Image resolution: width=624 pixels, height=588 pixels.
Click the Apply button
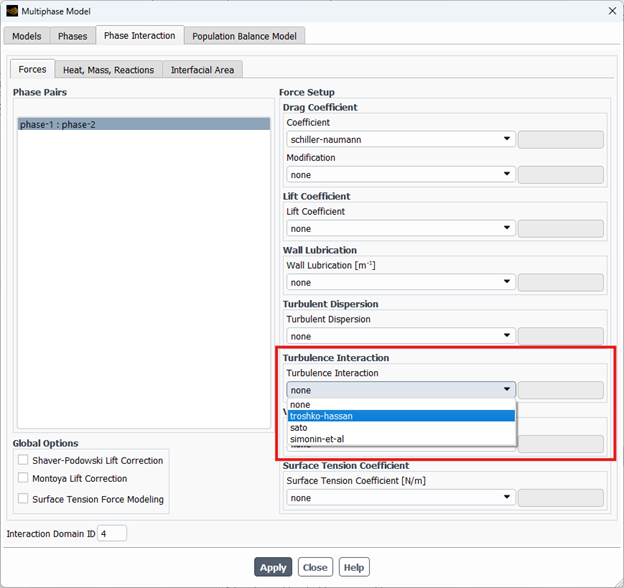[273, 567]
